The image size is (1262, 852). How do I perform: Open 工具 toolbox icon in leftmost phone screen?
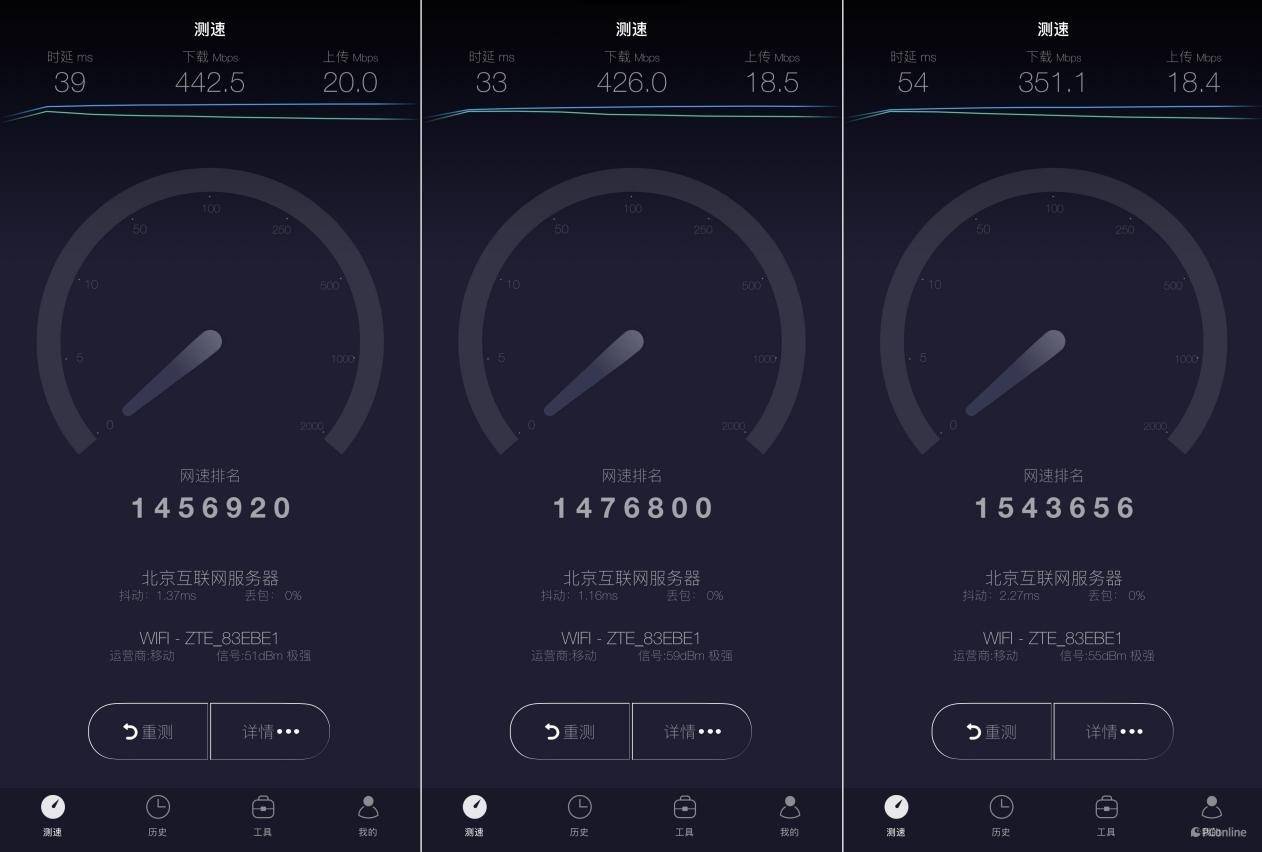coord(263,806)
